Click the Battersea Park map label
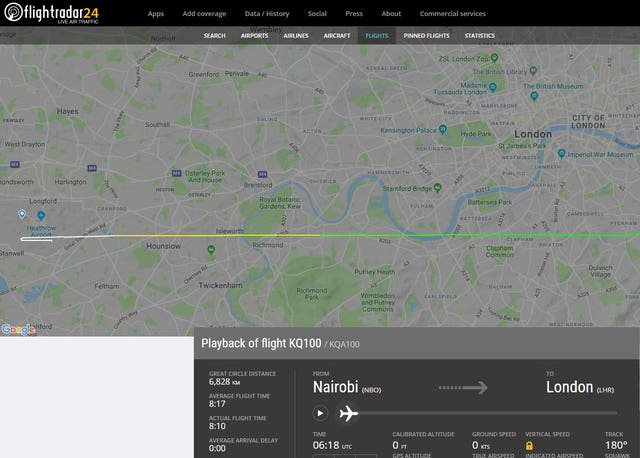Viewport: 640px width, 458px height. 489,202
